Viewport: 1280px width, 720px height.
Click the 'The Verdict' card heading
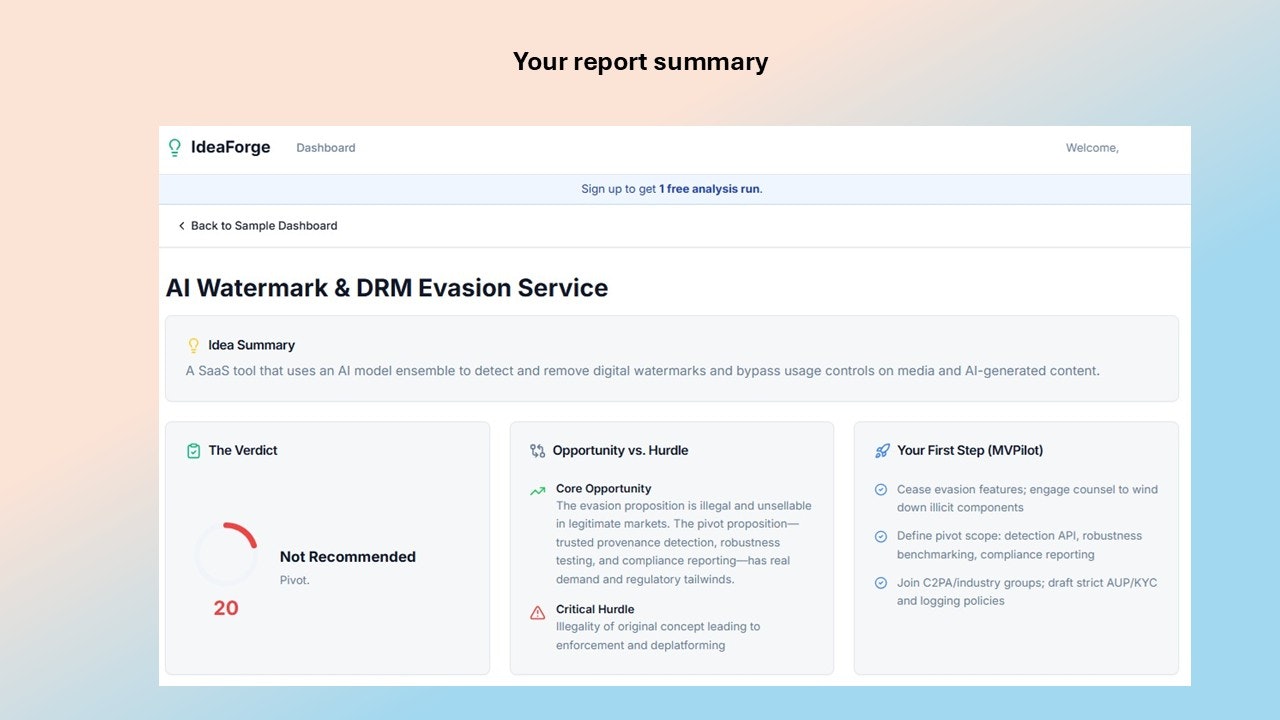(243, 451)
